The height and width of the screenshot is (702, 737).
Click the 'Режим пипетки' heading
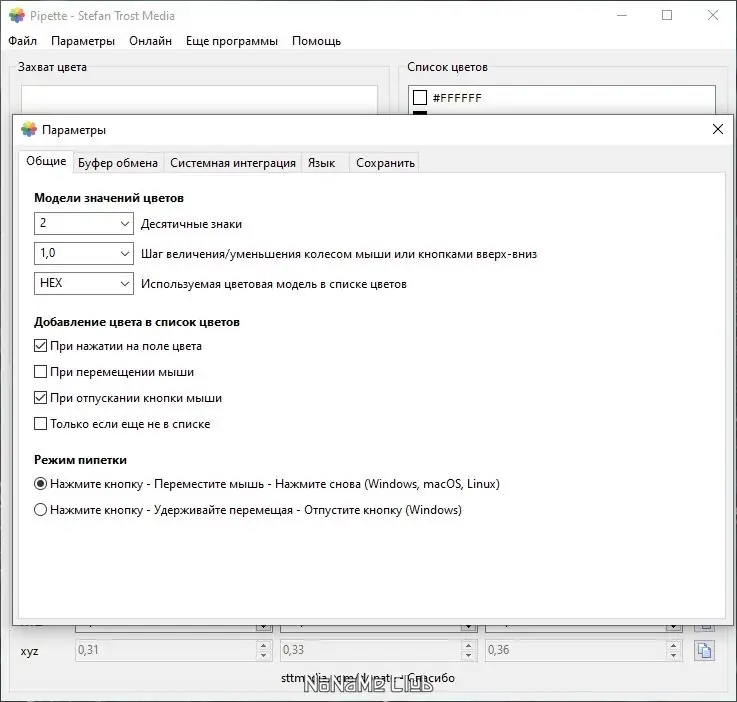click(80, 460)
